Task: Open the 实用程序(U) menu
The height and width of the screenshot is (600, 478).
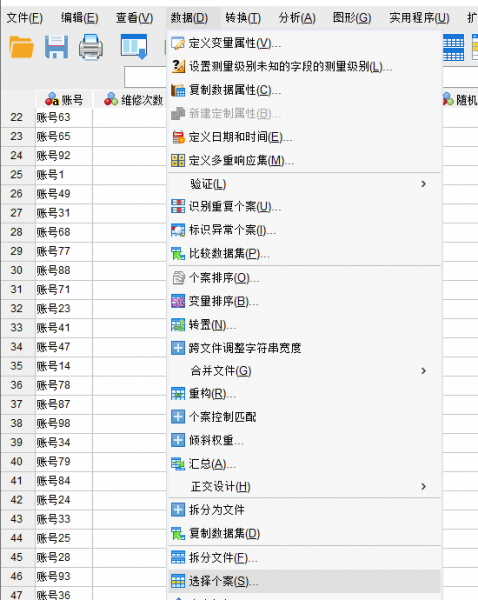Action: (419, 18)
